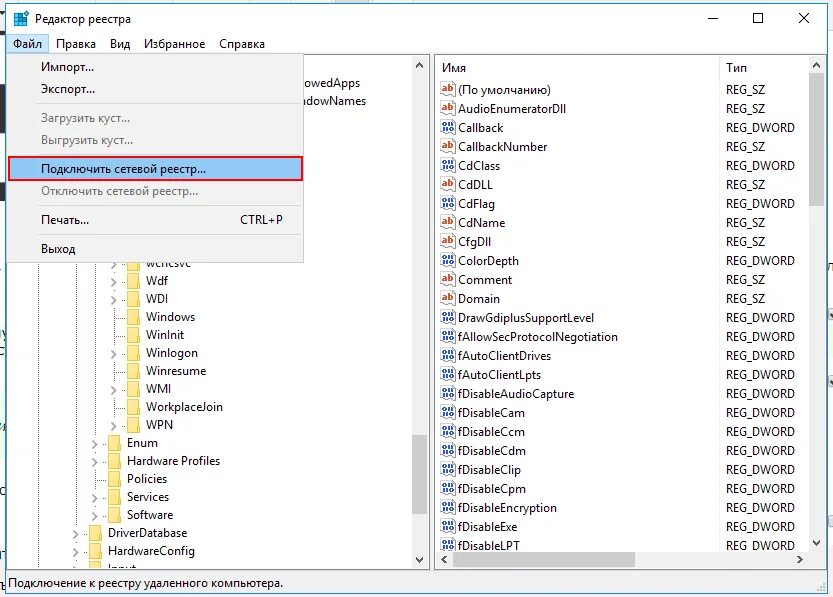This screenshot has width=833, height=597.
Task: Click the CallbackNumber string icon
Action: [x=448, y=146]
